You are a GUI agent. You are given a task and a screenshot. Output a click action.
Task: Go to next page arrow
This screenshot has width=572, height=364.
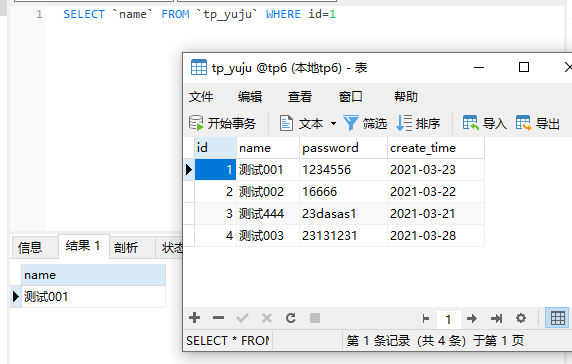coord(472,318)
